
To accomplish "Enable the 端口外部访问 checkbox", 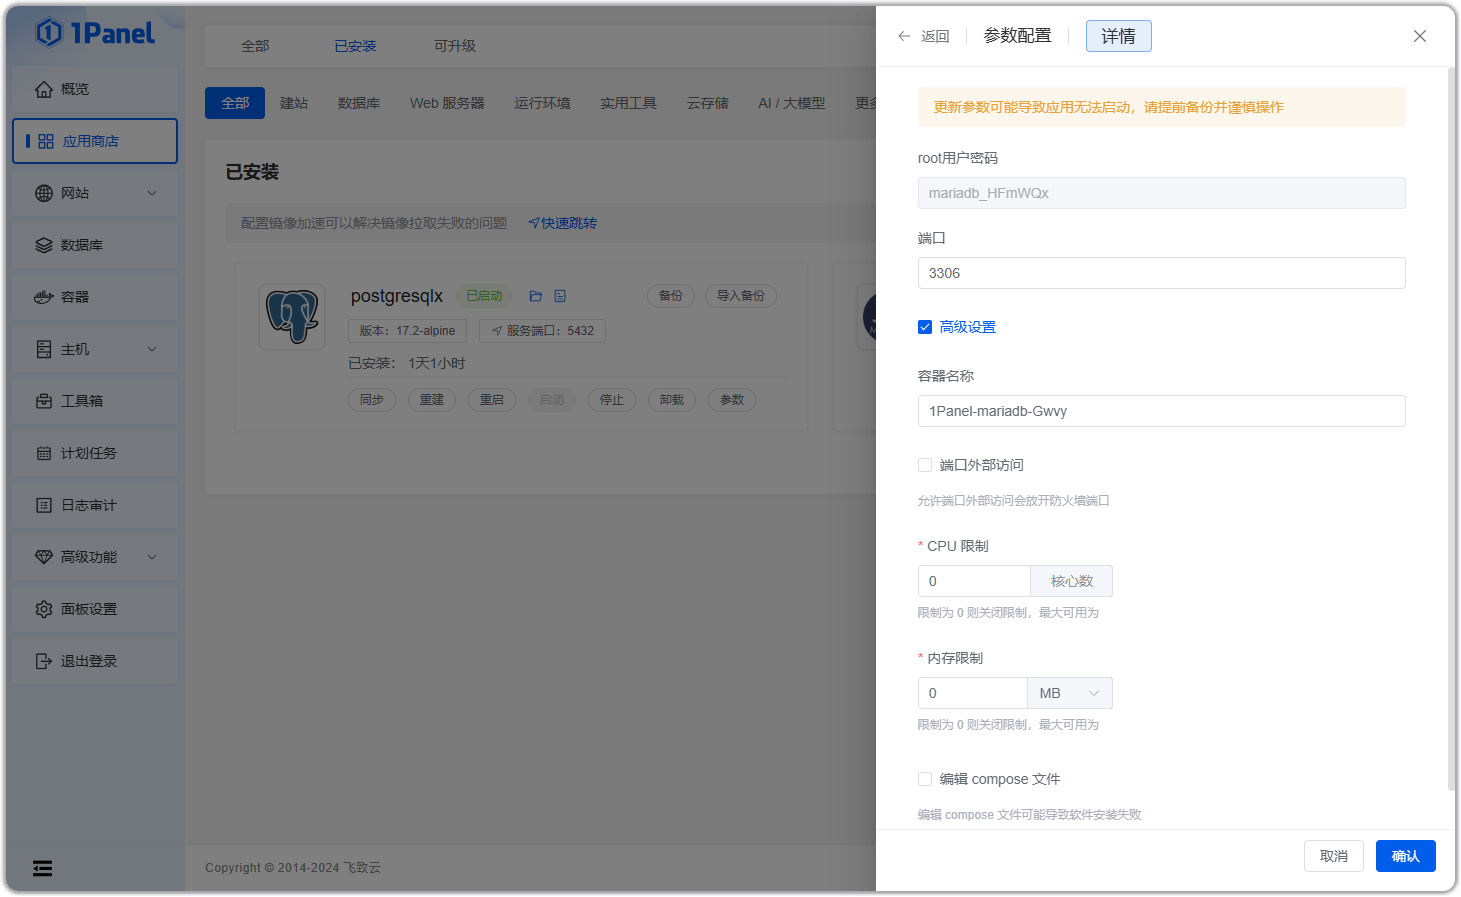I will [x=925, y=465].
